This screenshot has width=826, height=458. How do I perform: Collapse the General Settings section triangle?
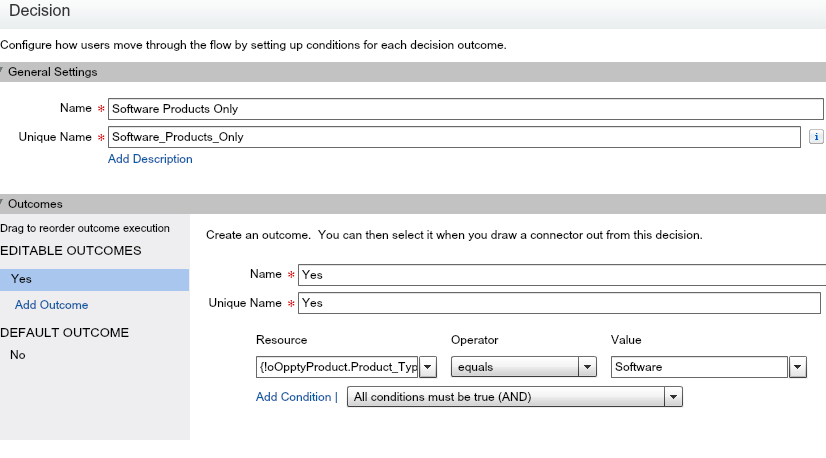(x=3, y=72)
